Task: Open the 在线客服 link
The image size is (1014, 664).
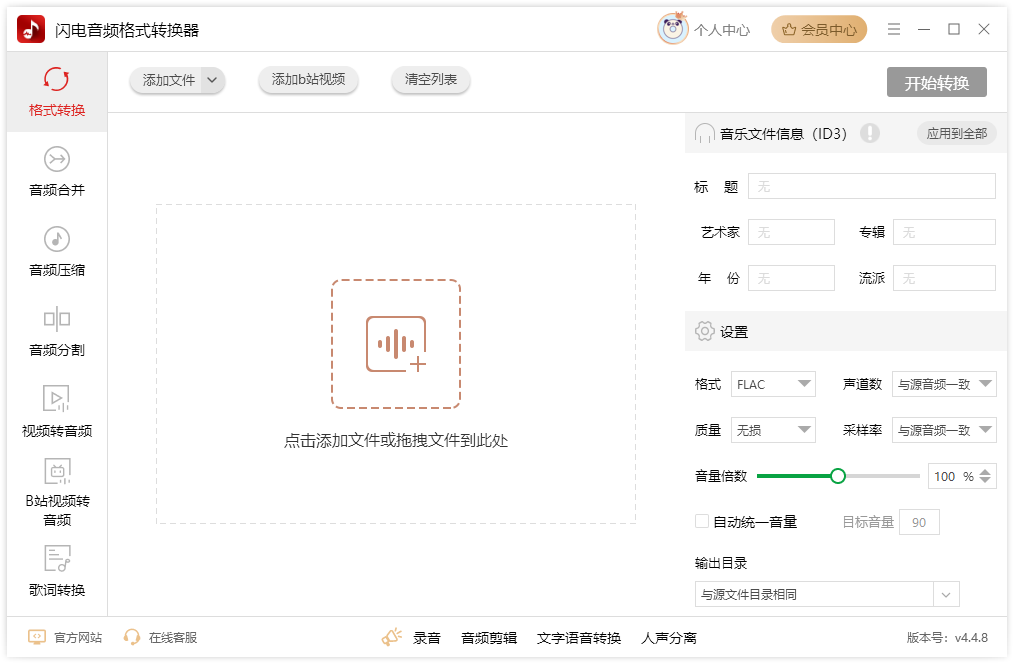Action: (173, 637)
